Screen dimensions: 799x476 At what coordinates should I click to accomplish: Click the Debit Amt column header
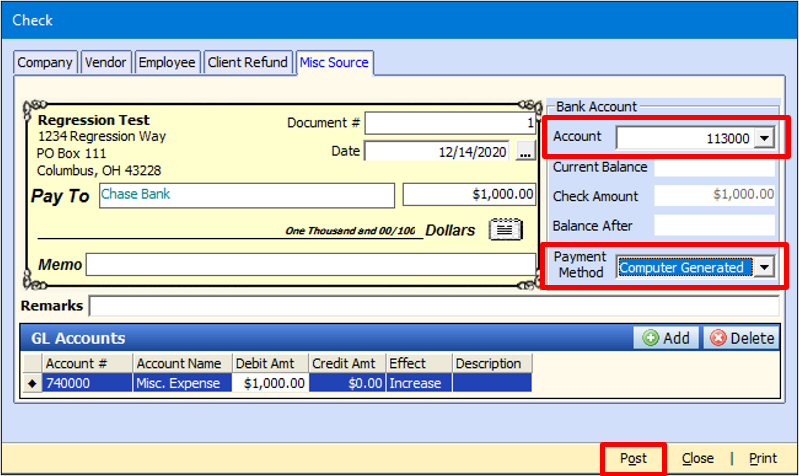click(271, 363)
